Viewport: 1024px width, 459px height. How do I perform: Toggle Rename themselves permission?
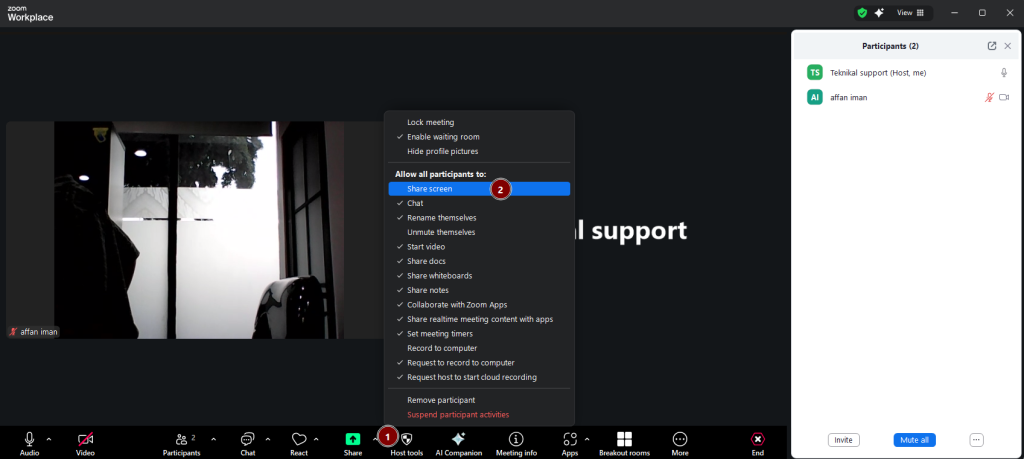(x=441, y=218)
